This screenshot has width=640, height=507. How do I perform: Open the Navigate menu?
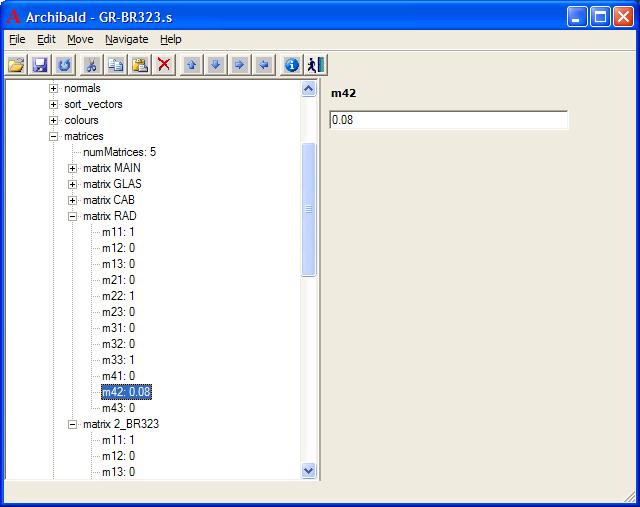click(x=126, y=39)
